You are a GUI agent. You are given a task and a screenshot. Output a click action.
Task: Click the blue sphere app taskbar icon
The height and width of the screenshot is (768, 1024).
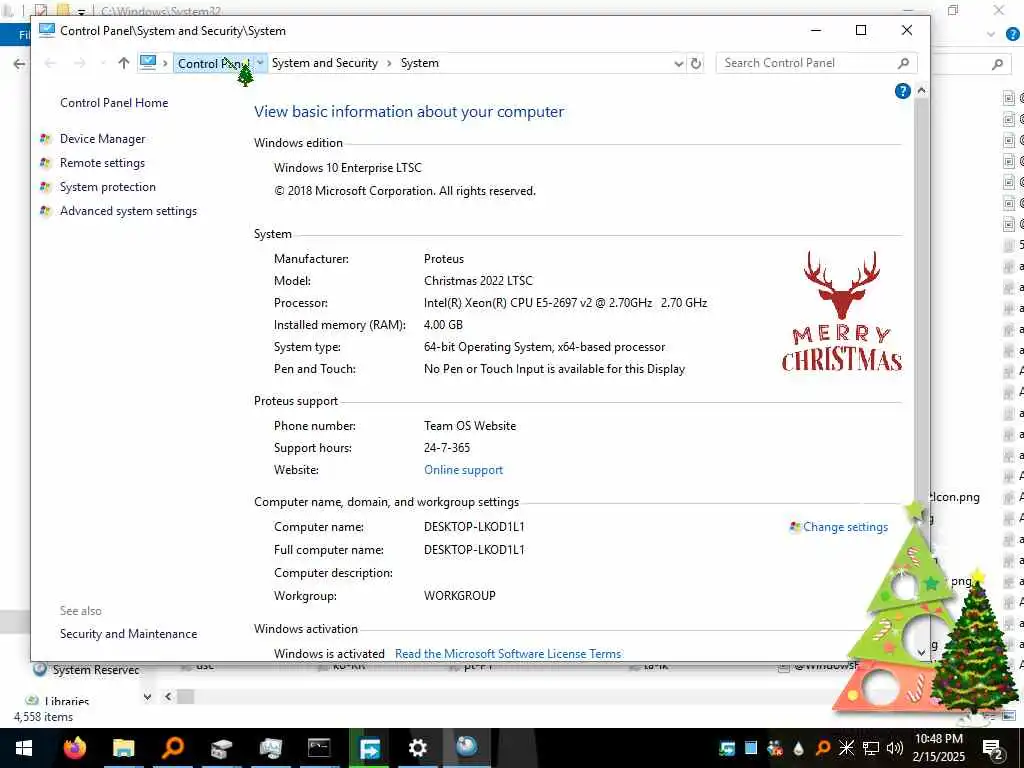click(466, 746)
